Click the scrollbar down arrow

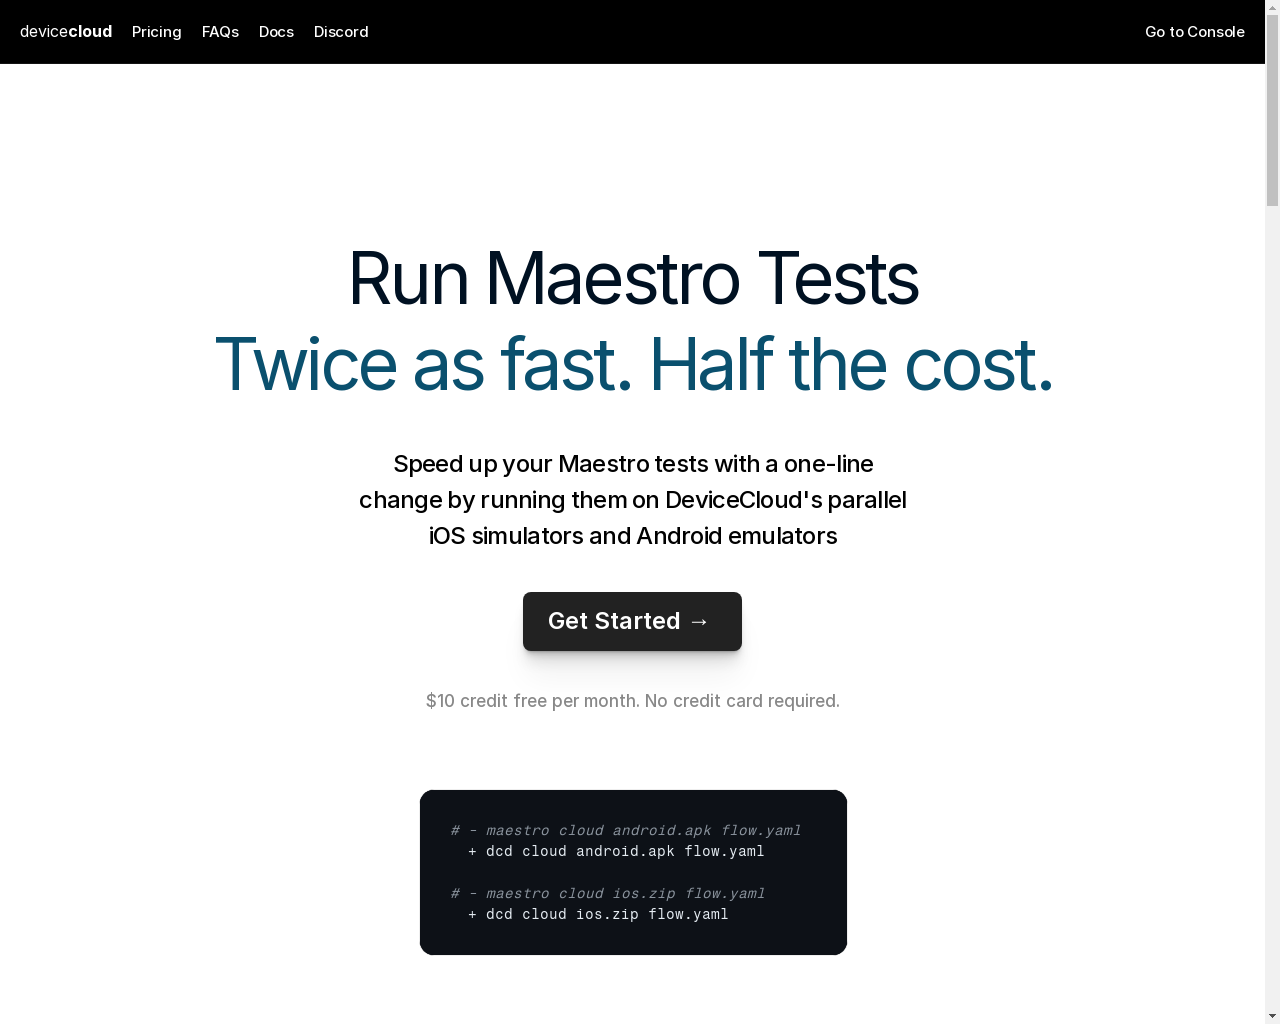(x=1272, y=1016)
